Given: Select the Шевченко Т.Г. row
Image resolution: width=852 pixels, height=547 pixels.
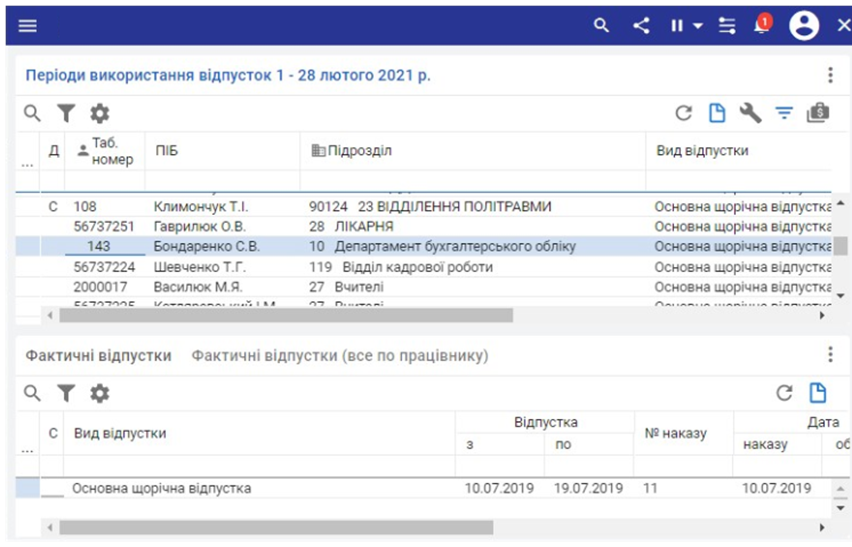Looking at the screenshot, I should click(x=198, y=267).
